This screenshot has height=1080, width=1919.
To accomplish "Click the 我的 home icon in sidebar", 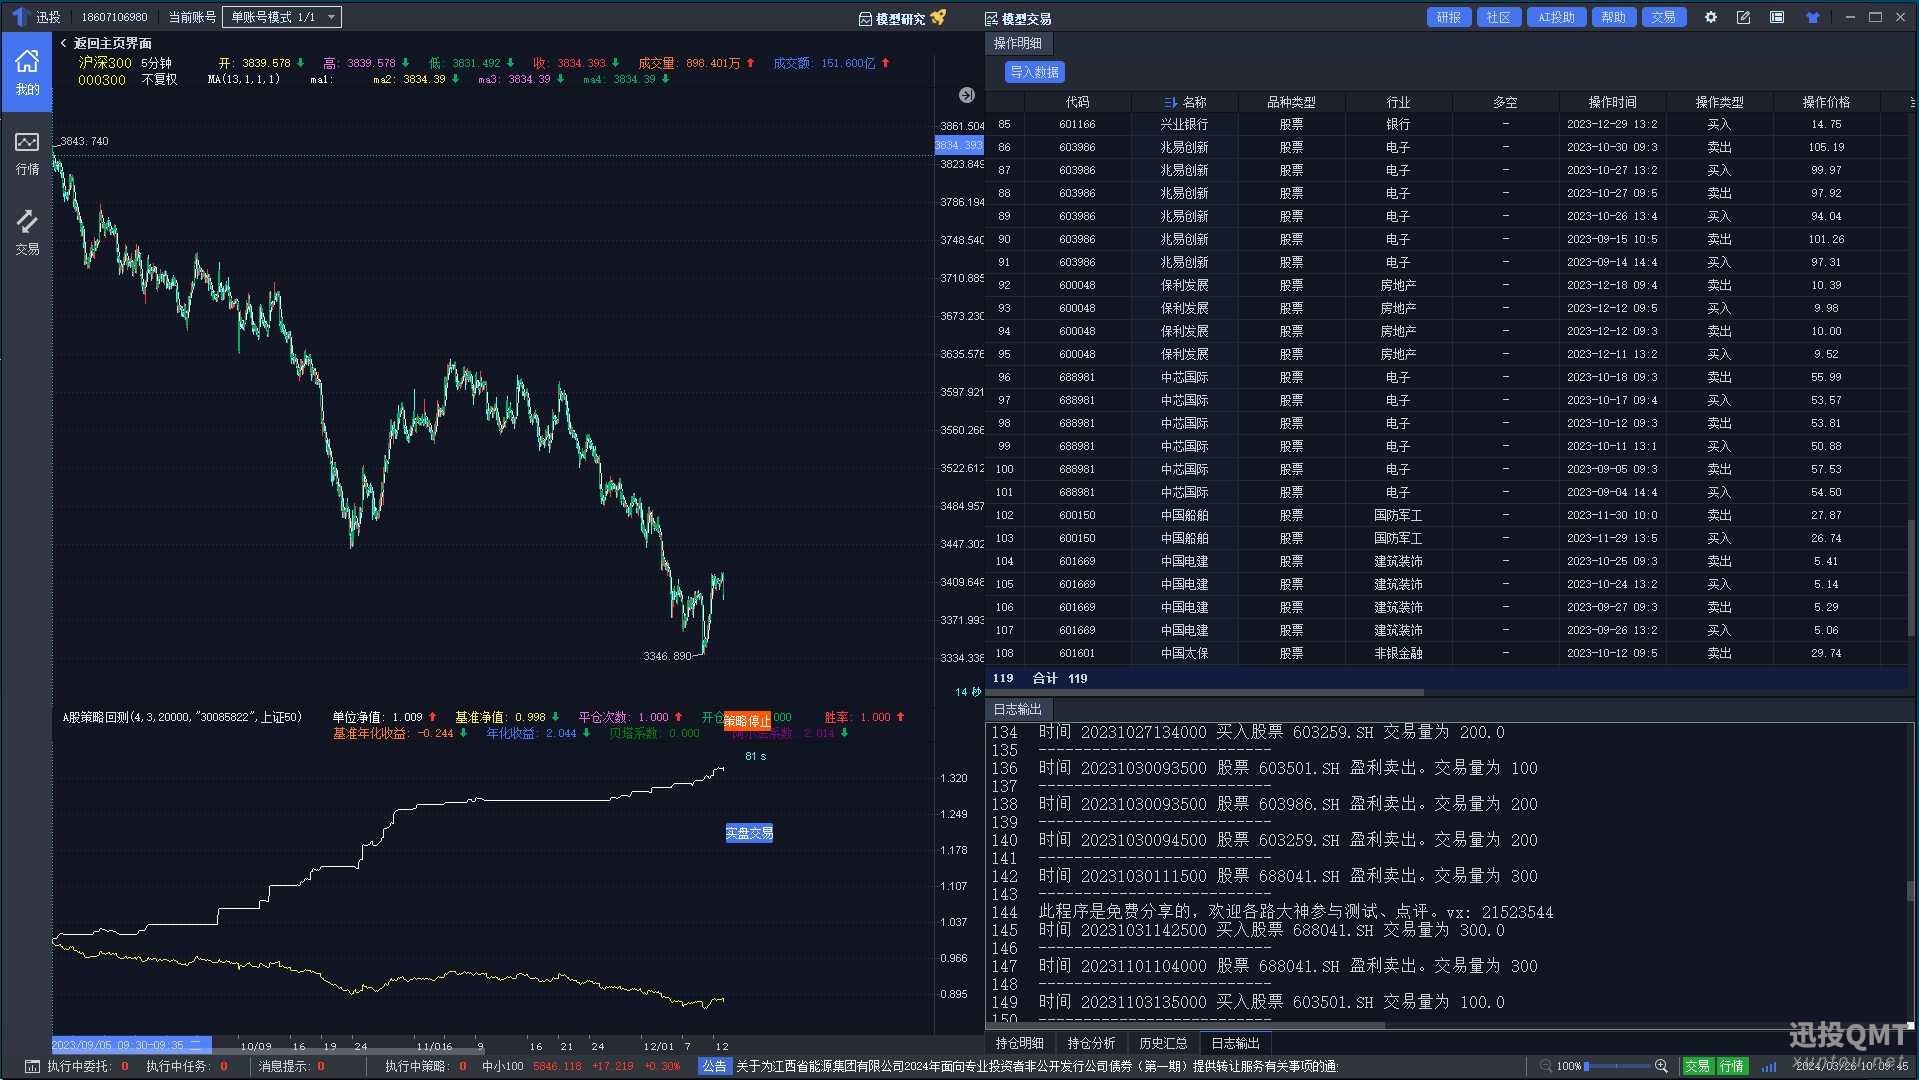I will [27, 71].
